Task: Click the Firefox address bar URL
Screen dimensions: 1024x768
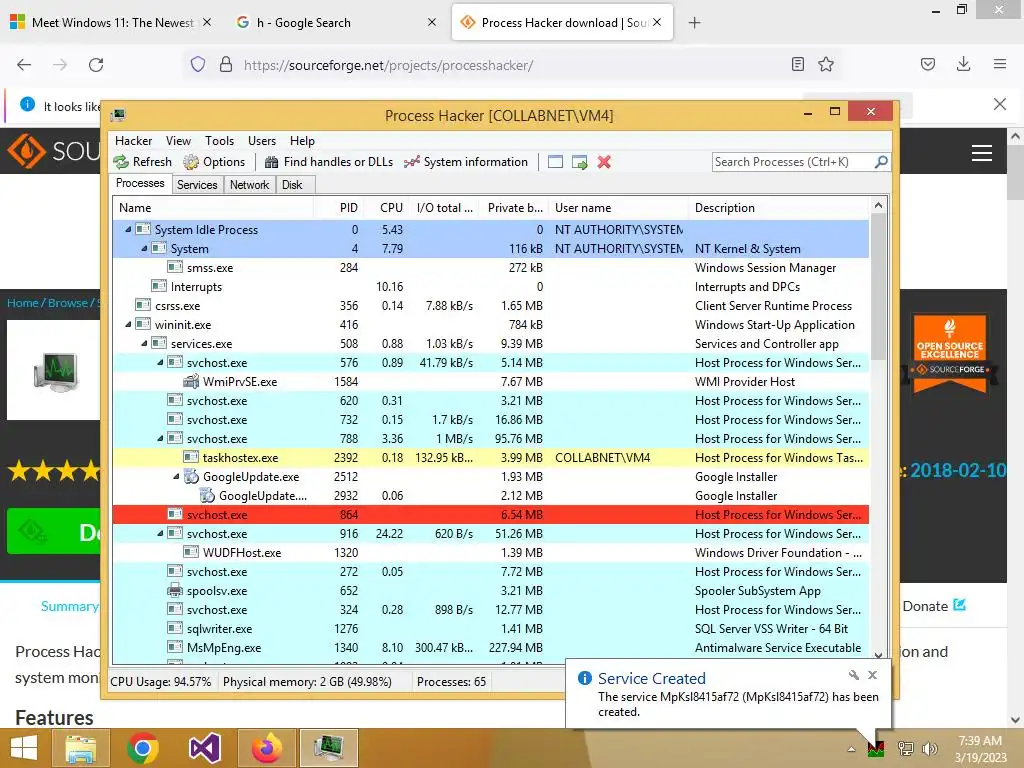Action: coord(388,65)
